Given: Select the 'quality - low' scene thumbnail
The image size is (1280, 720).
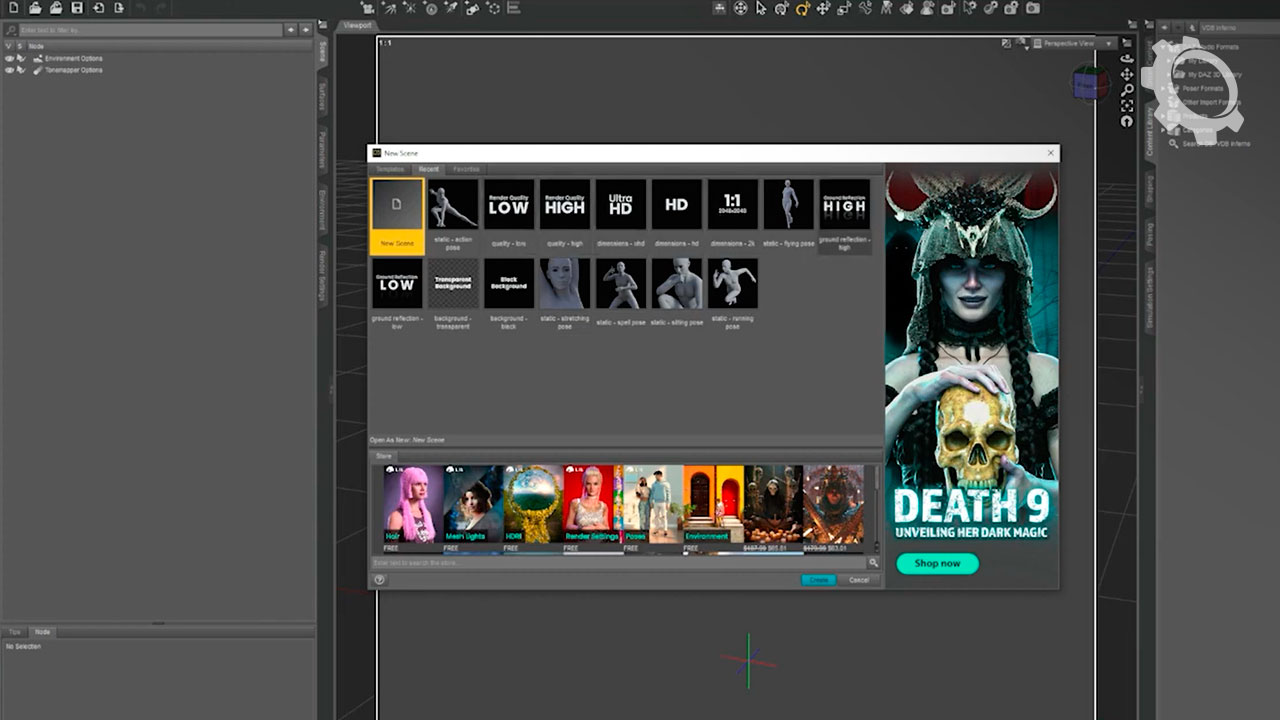Looking at the screenshot, I should coord(508,205).
